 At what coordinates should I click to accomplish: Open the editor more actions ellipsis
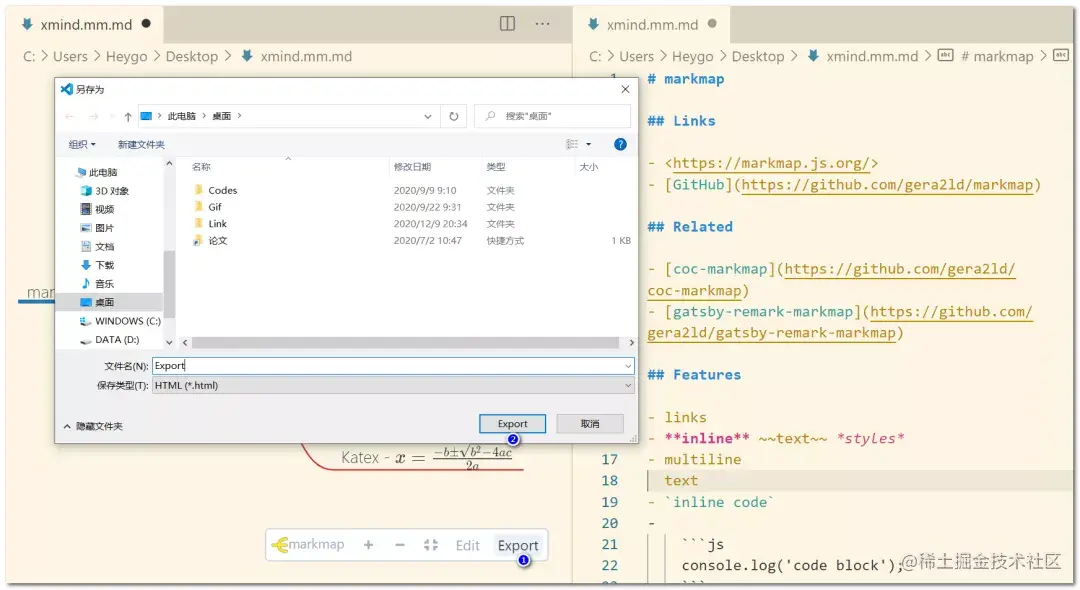[x=543, y=23]
